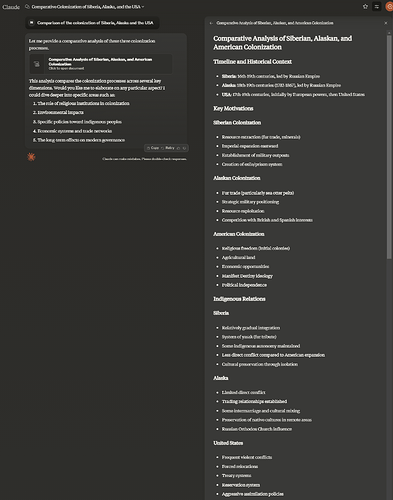The width and height of the screenshot is (393, 500).
Task: Click the chat search icon beside title
Action: click(27, 7)
